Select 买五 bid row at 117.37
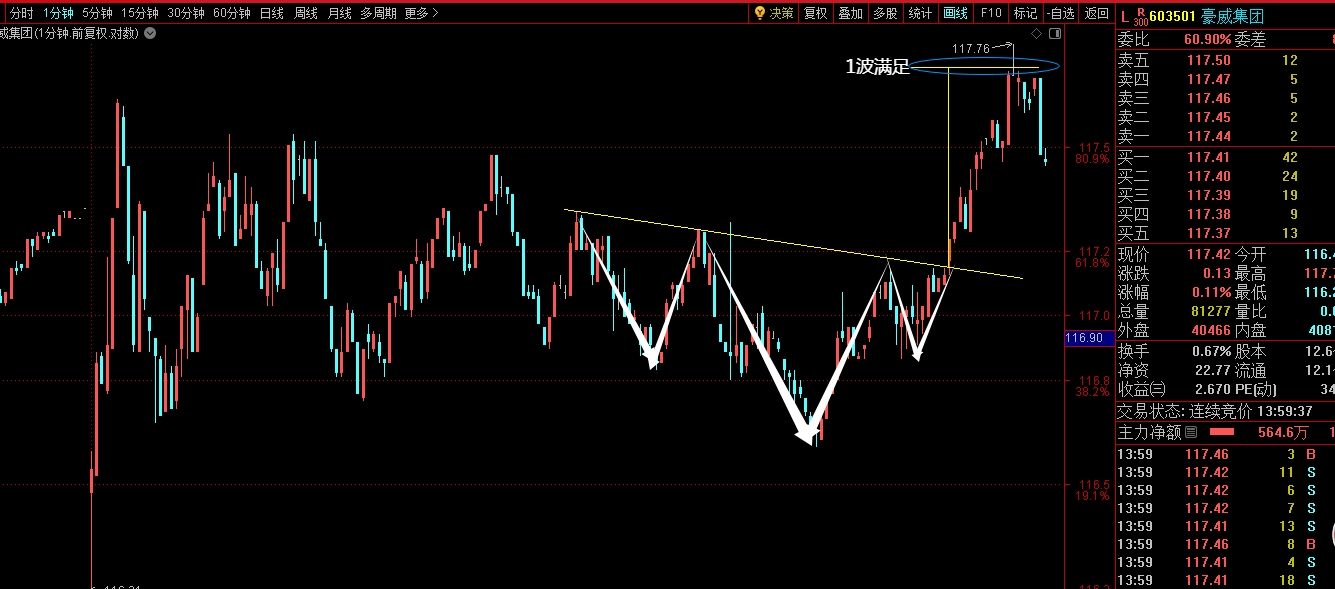This screenshot has height=589, width=1335. [1225, 233]
